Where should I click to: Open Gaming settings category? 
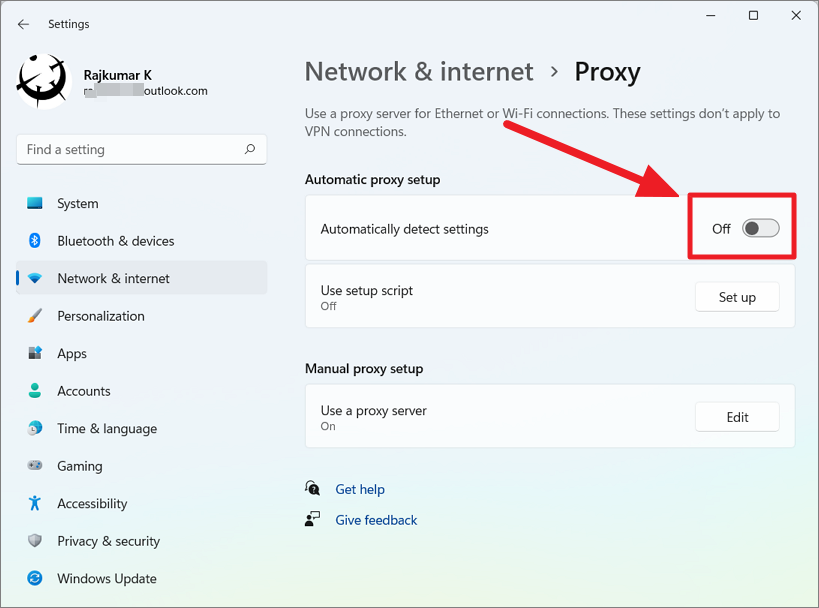[x=142, y=465]
